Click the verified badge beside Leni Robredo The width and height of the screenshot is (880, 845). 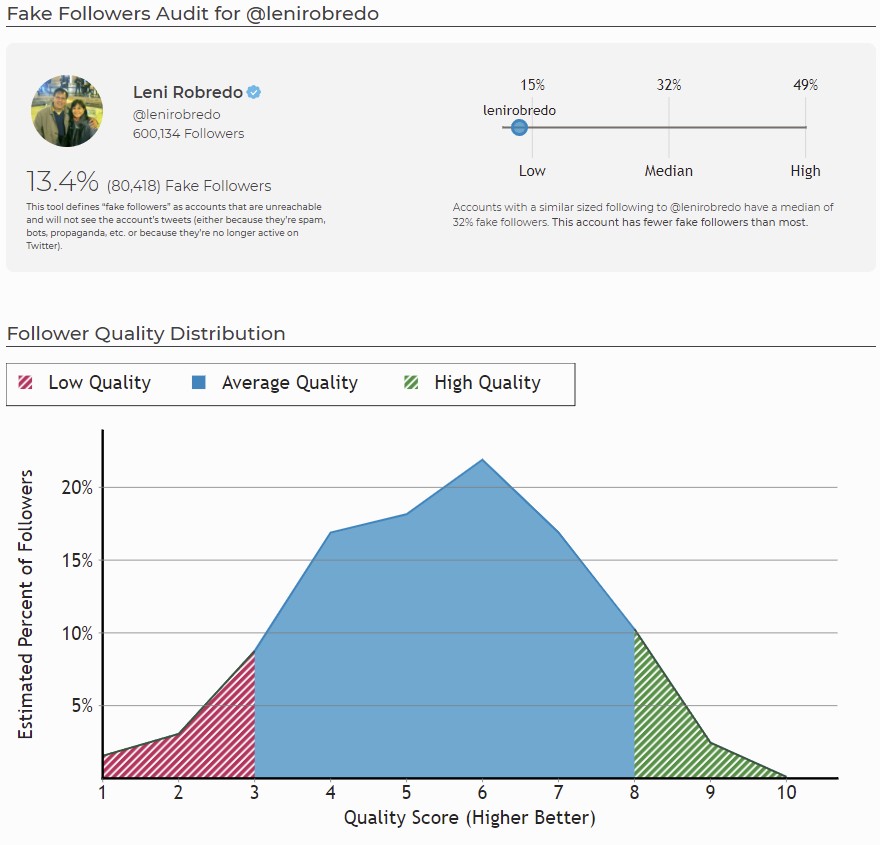pos(254,92)
